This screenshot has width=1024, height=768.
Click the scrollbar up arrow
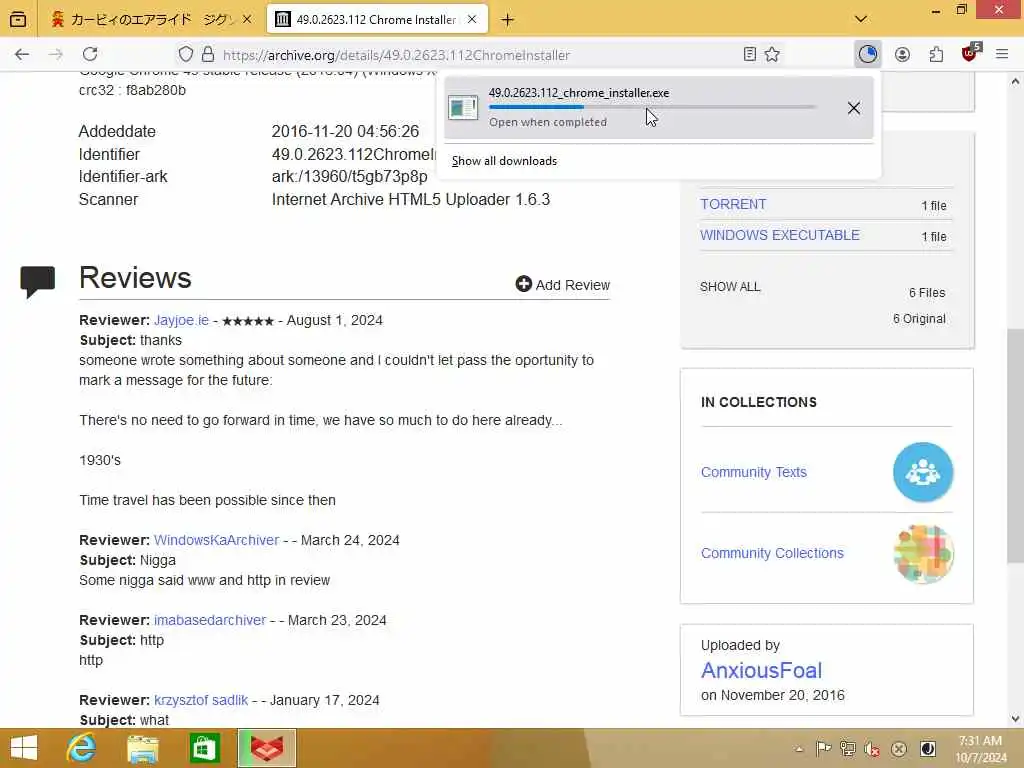(x=1015, y=82)
